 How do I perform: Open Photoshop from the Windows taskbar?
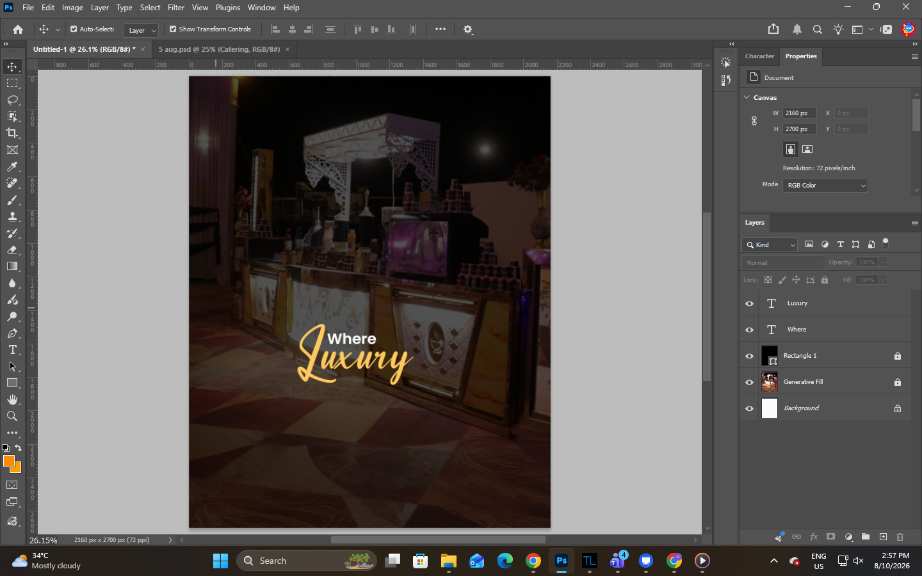tap(561, 561)
